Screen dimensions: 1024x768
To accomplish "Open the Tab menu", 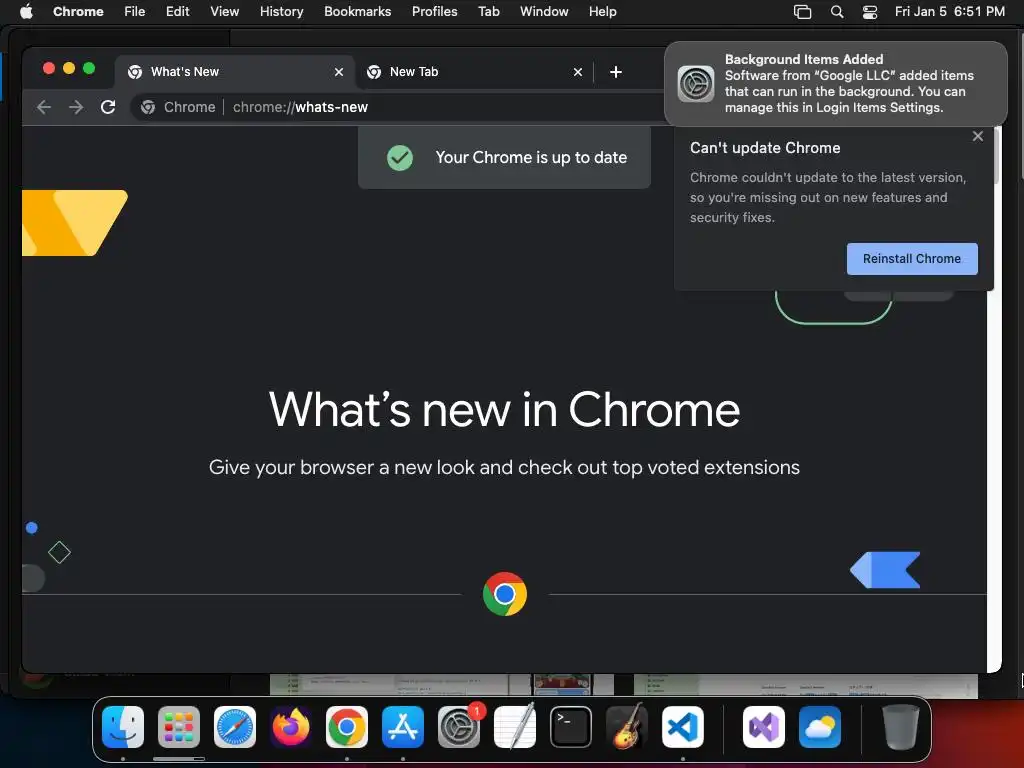I will point(489,12).
